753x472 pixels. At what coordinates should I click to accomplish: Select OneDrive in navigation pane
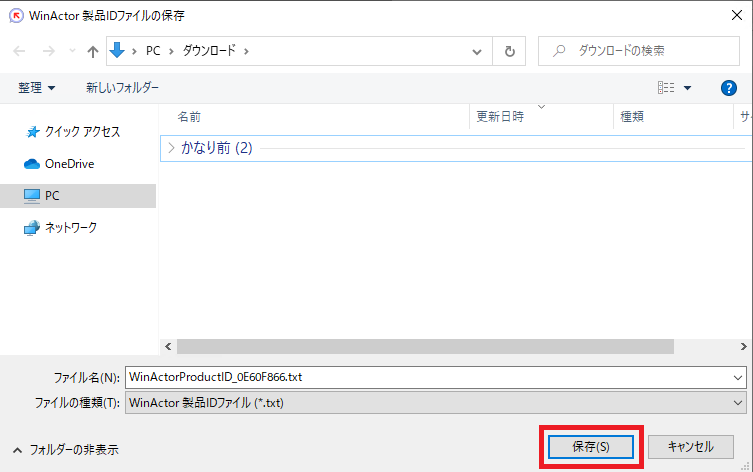coord(59,164)
